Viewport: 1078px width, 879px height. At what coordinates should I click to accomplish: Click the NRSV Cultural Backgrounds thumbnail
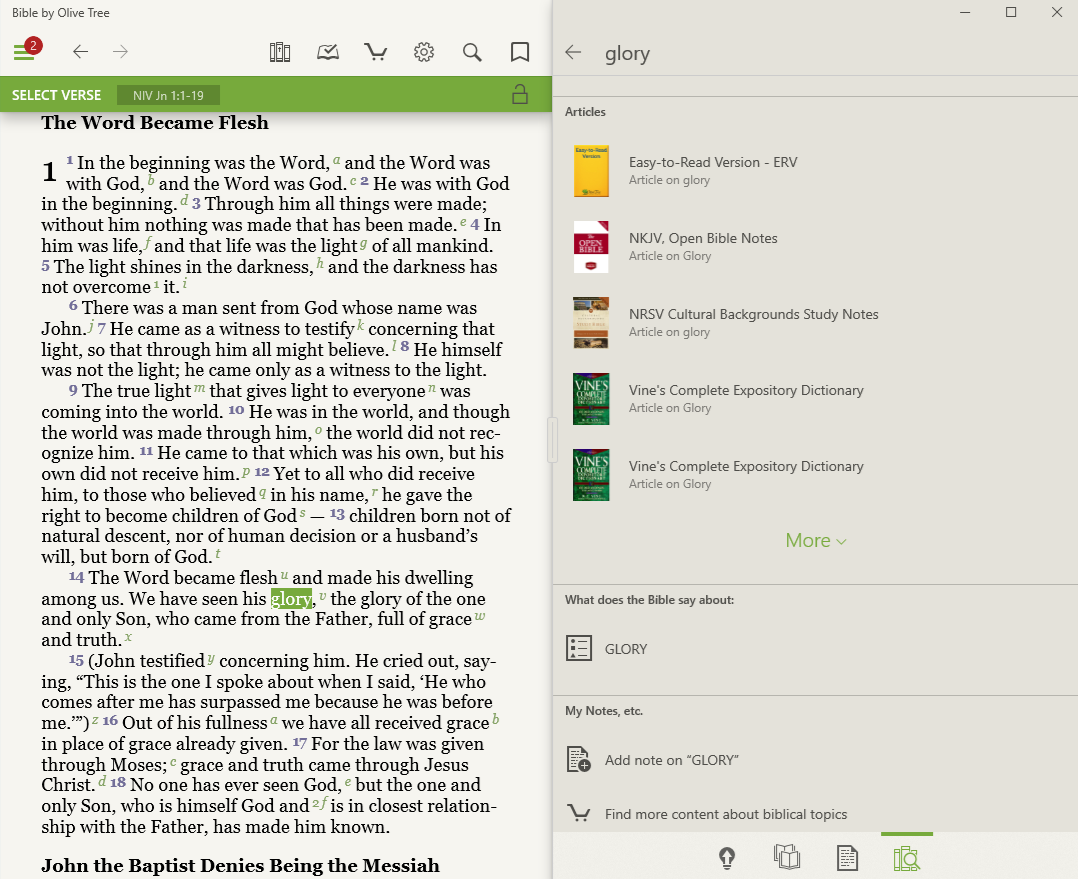pos(591,322)
